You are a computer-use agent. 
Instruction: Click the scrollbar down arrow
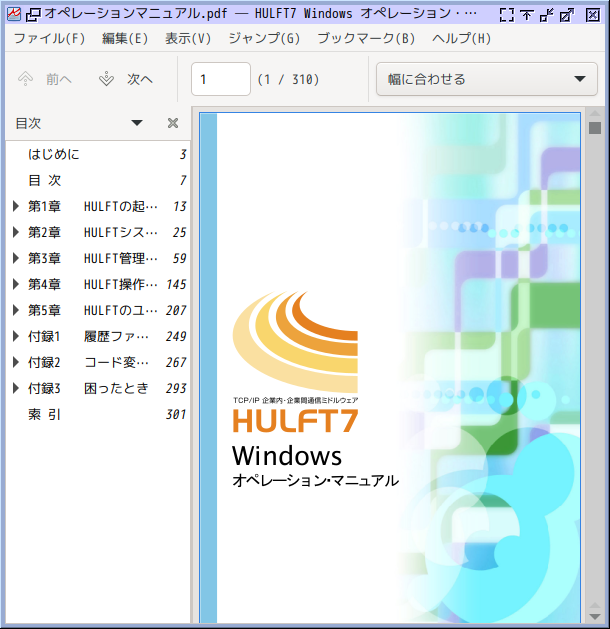tap(595, 616)
